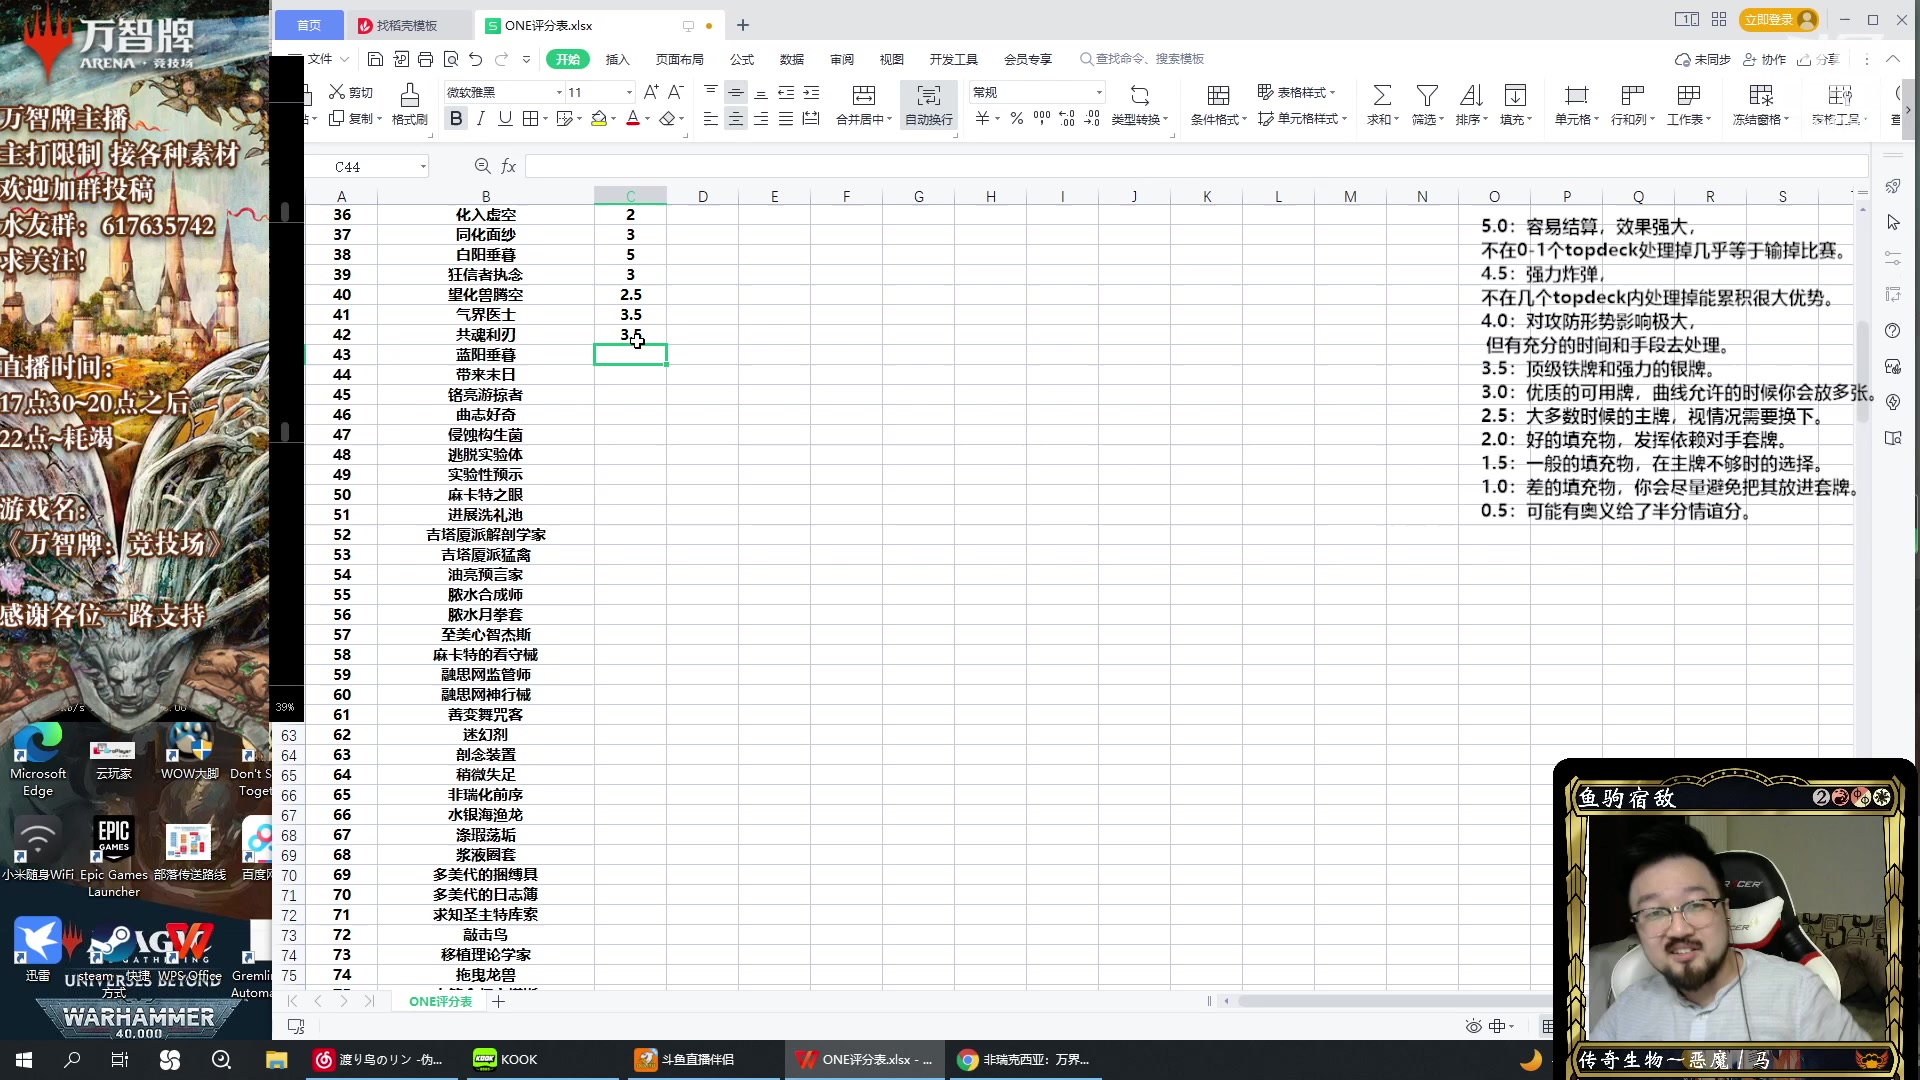Click the 未同步 sync status button
1920x1080 pixels.
click(x=1703, y=59)
